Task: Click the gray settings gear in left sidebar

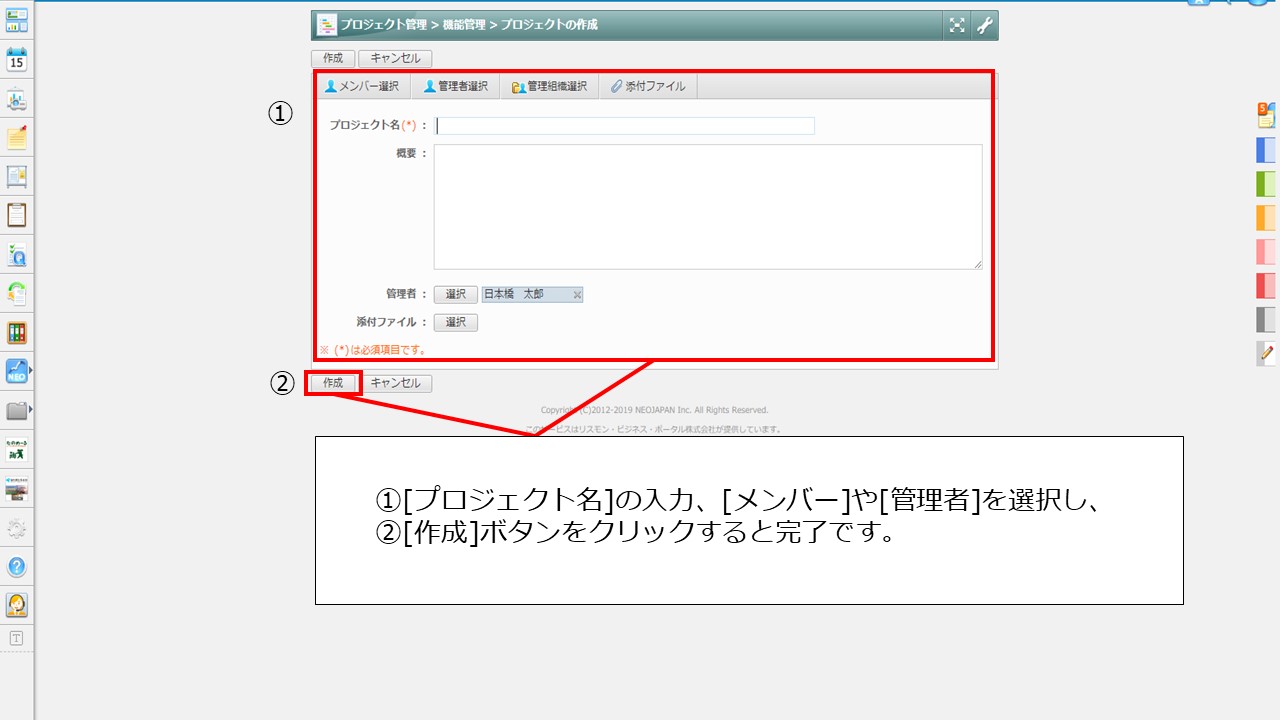Action: click(x=17, y=528)
